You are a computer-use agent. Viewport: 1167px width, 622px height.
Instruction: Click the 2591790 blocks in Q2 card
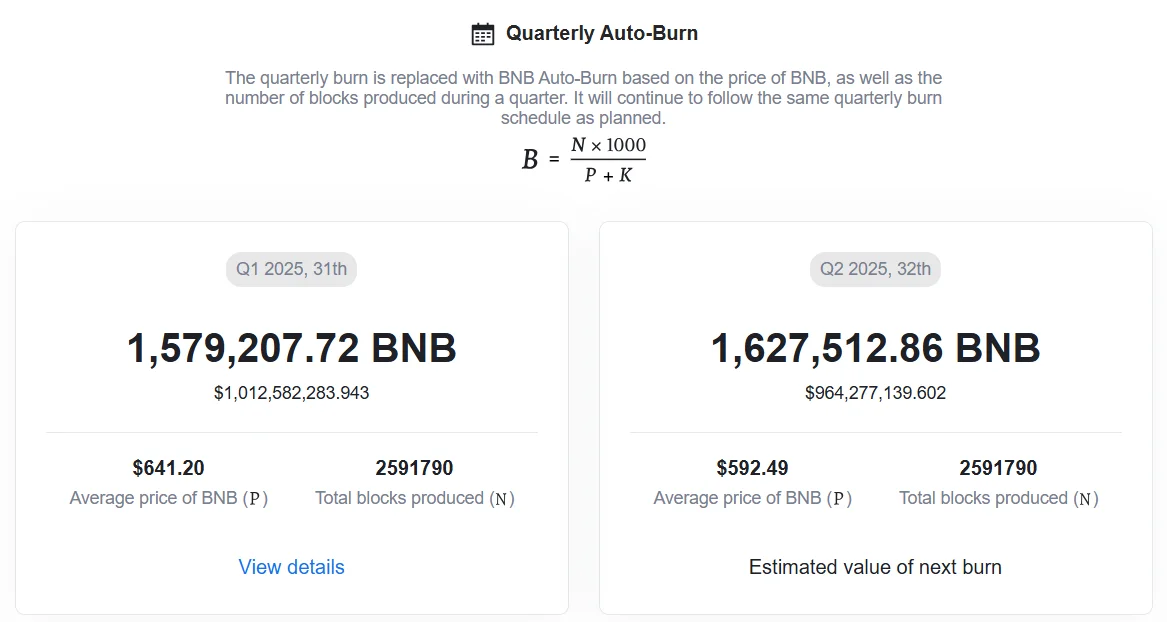tap(998, 468)
